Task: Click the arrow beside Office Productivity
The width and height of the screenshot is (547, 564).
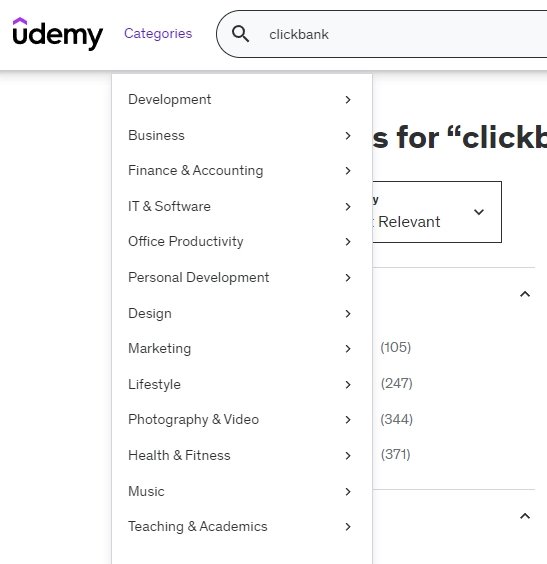Action: click(x=347, y=242)
